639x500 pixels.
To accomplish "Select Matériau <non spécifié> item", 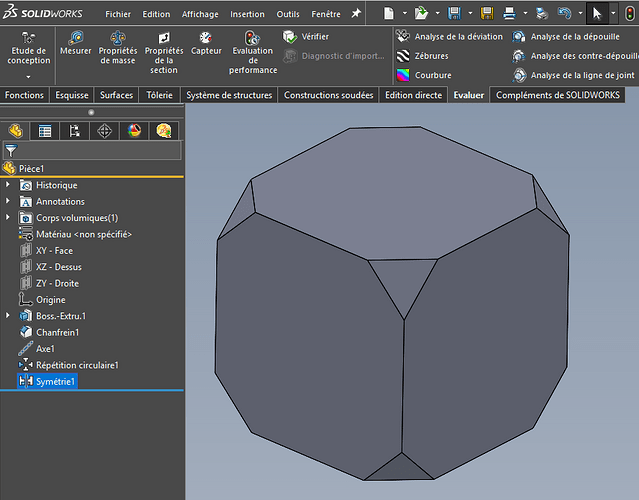I will (x=75, y=234).
